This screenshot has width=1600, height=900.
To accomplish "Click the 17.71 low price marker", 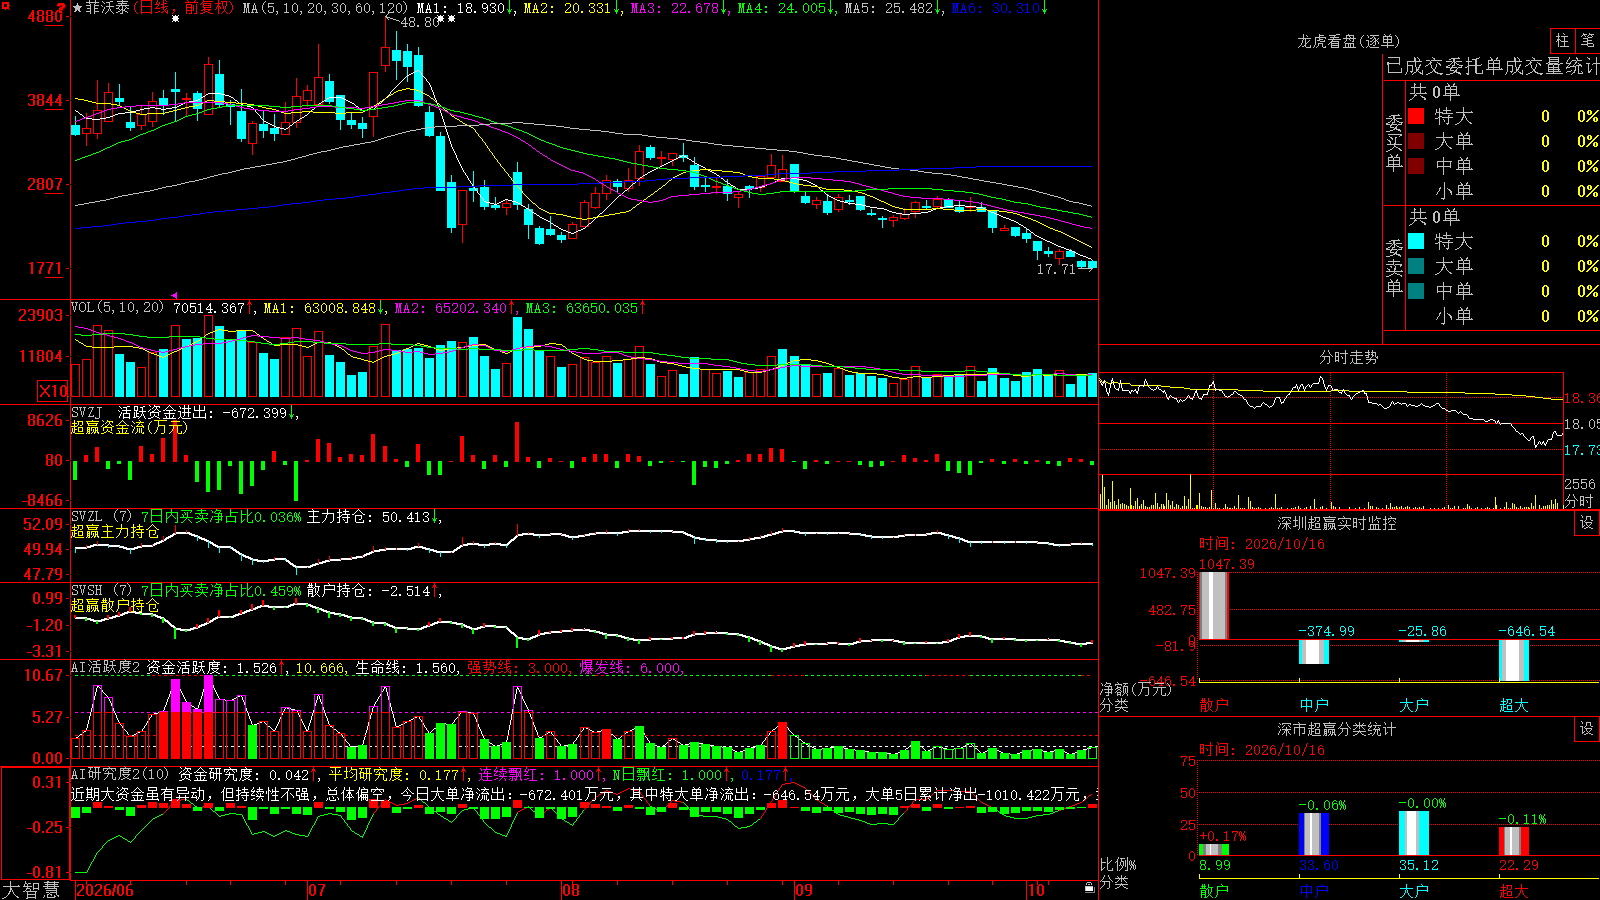I will point(1056,269).
